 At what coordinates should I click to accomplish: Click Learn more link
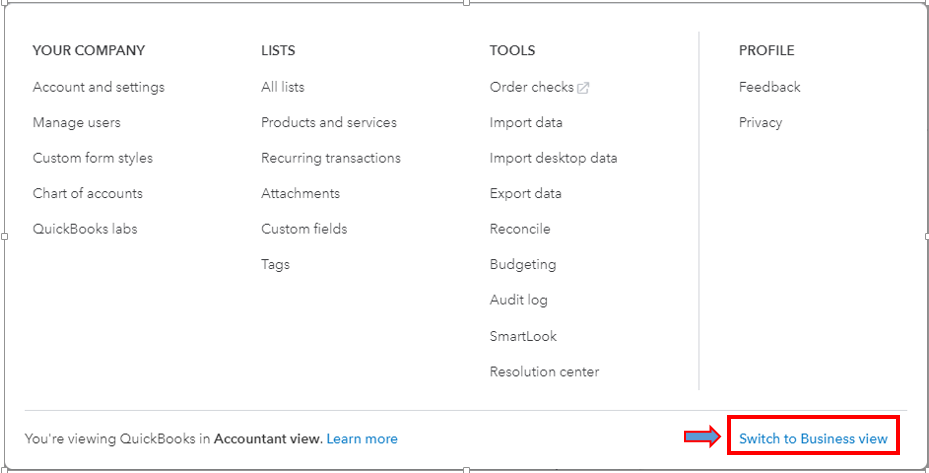pyautogui.click(x=362, y=439)
